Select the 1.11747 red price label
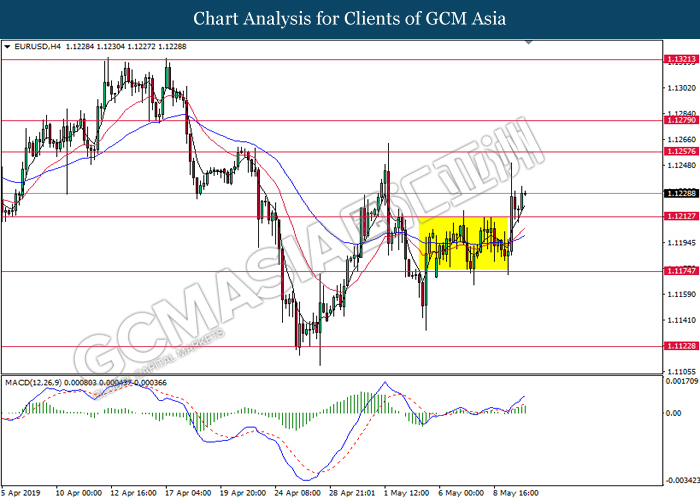 pyautogui.click(x=681, y=271)
